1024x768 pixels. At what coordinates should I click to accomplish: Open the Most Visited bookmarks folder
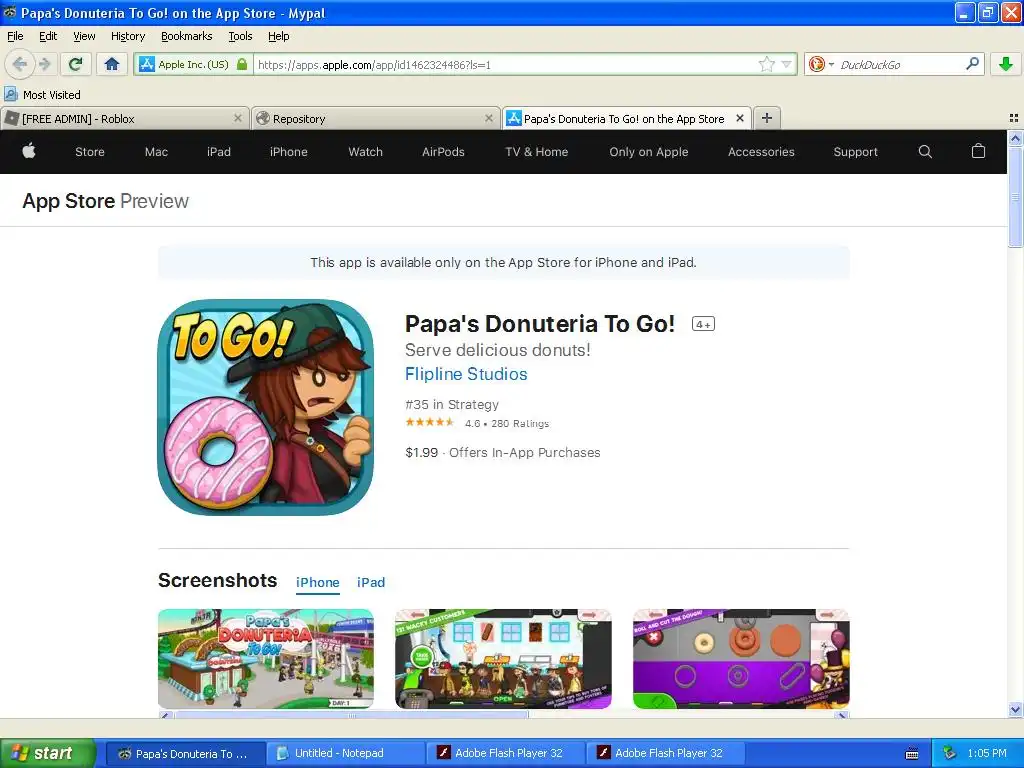click(x=43, y=95)
